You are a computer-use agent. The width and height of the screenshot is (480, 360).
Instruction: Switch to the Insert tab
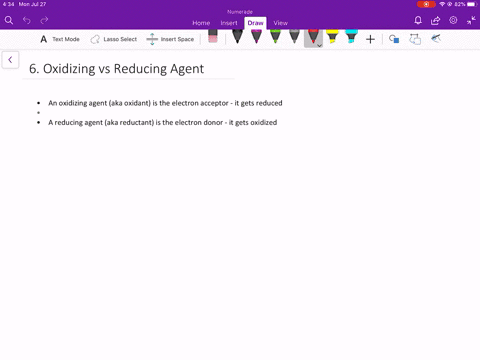coord(229,23)
